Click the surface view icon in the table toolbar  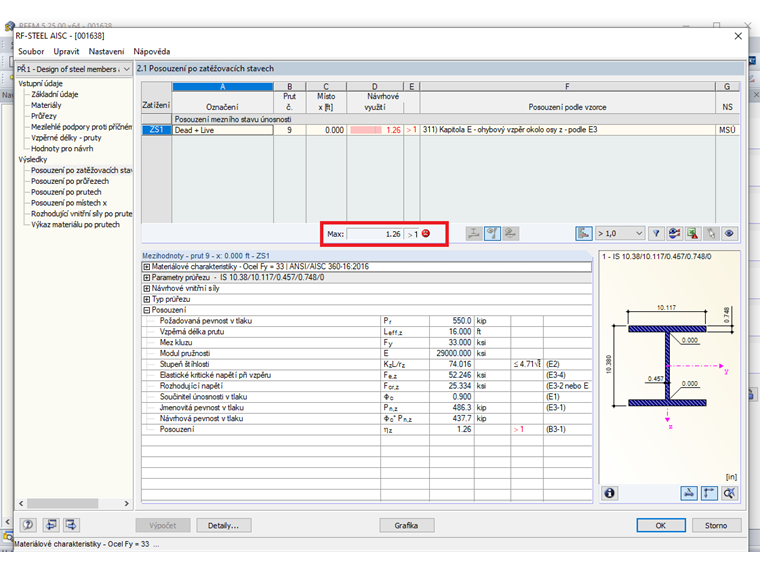pos(510,234)
